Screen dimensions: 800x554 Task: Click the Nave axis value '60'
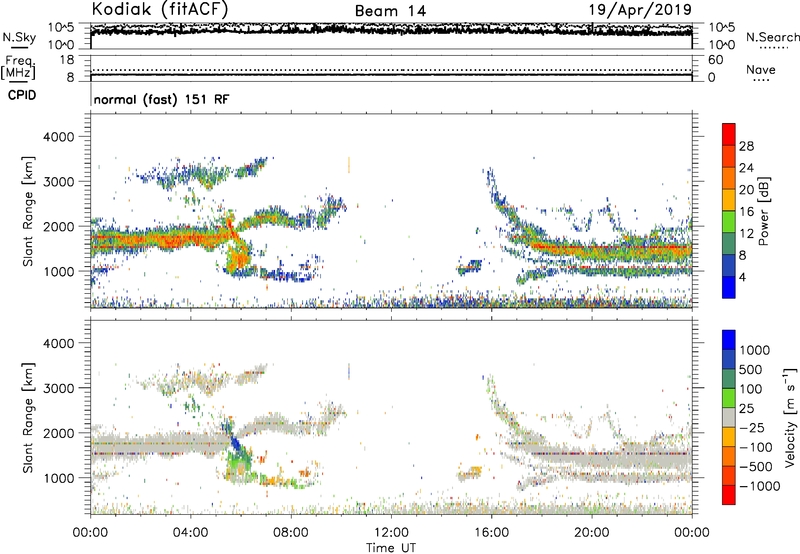tap(715, 60)
